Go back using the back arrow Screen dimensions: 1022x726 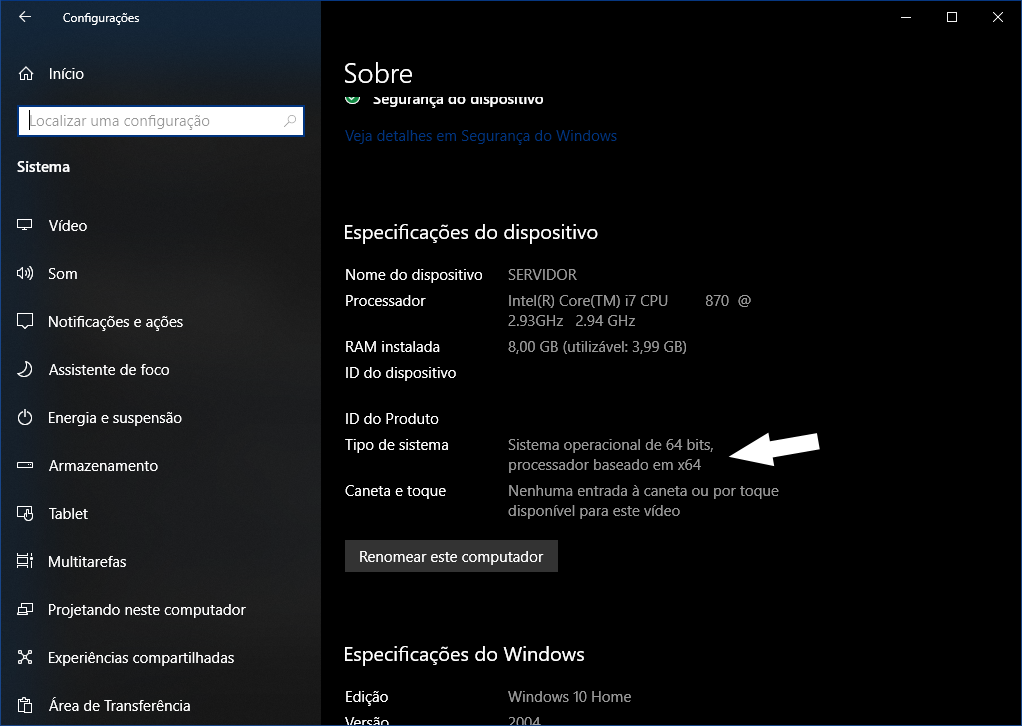[25, 17]
